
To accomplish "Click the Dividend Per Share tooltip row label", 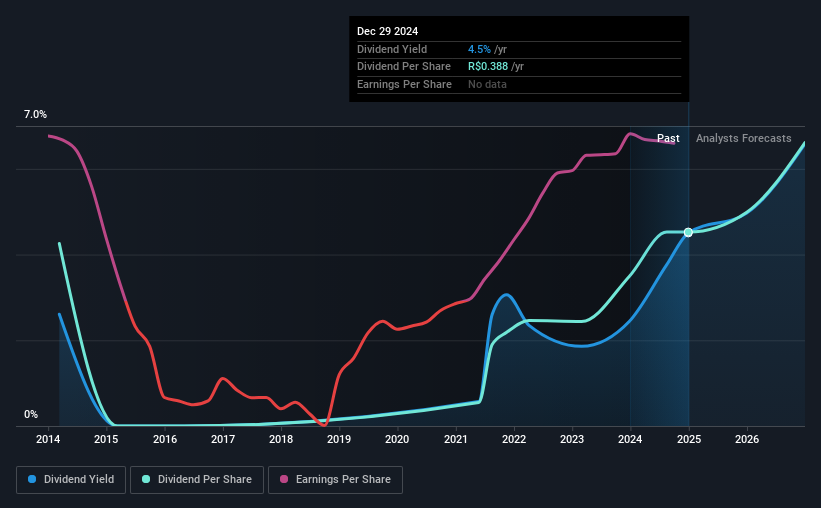I will 404,67.
